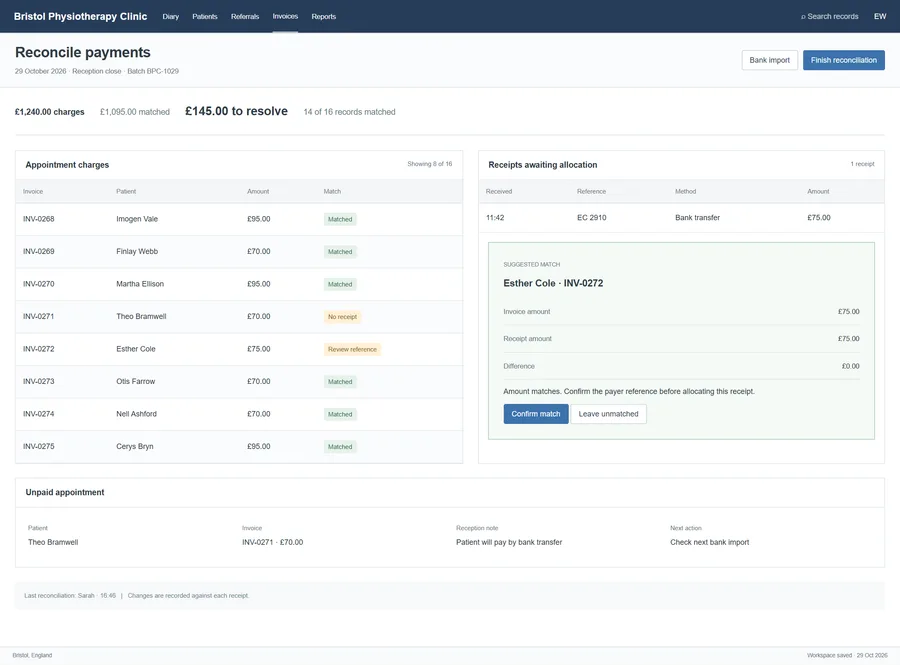Screen dimensions: 900x665
Task: Click receipt reference EC 2910
Action: pyautogui.click(x=591, y=217)
